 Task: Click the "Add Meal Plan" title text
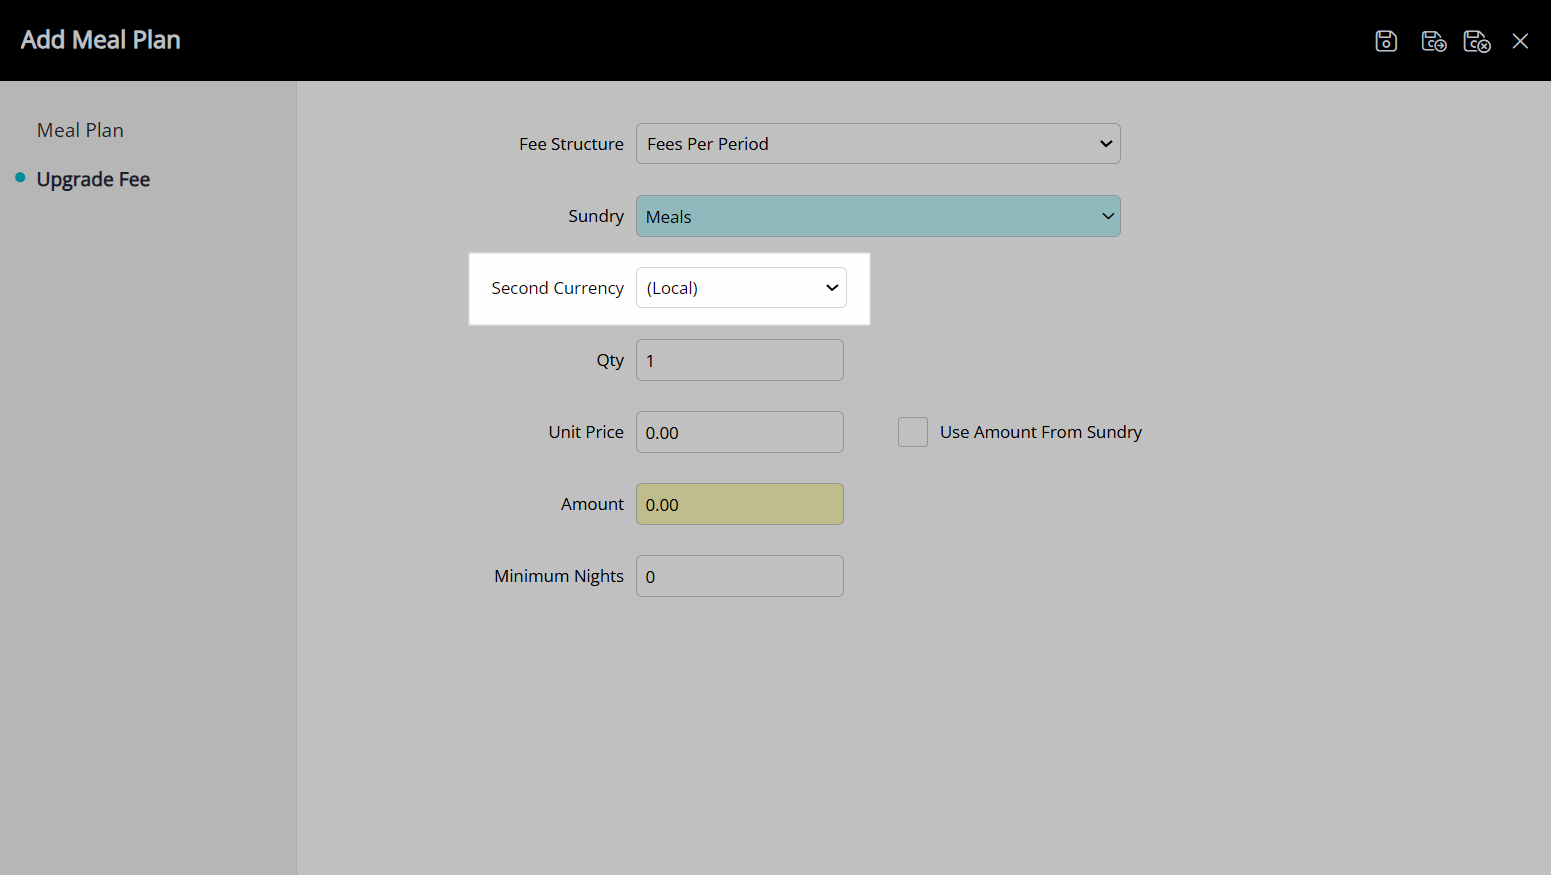click(101, 40)
